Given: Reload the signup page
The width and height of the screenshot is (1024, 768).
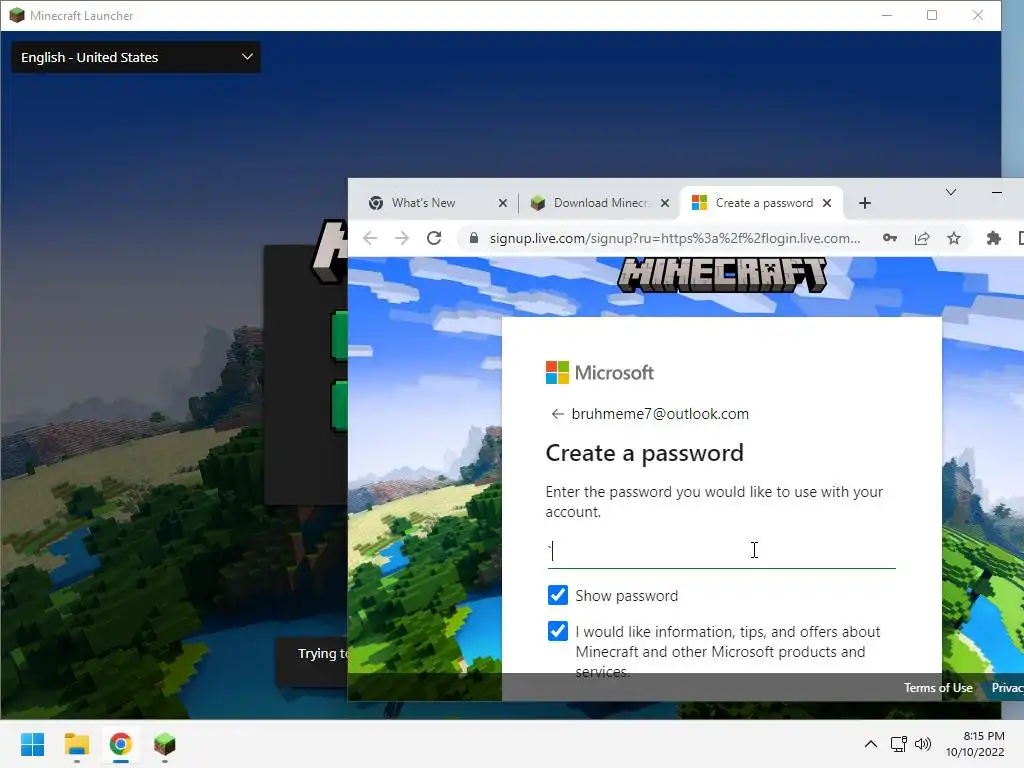Looking at the screenshot, I should click(x=434, y=238).
